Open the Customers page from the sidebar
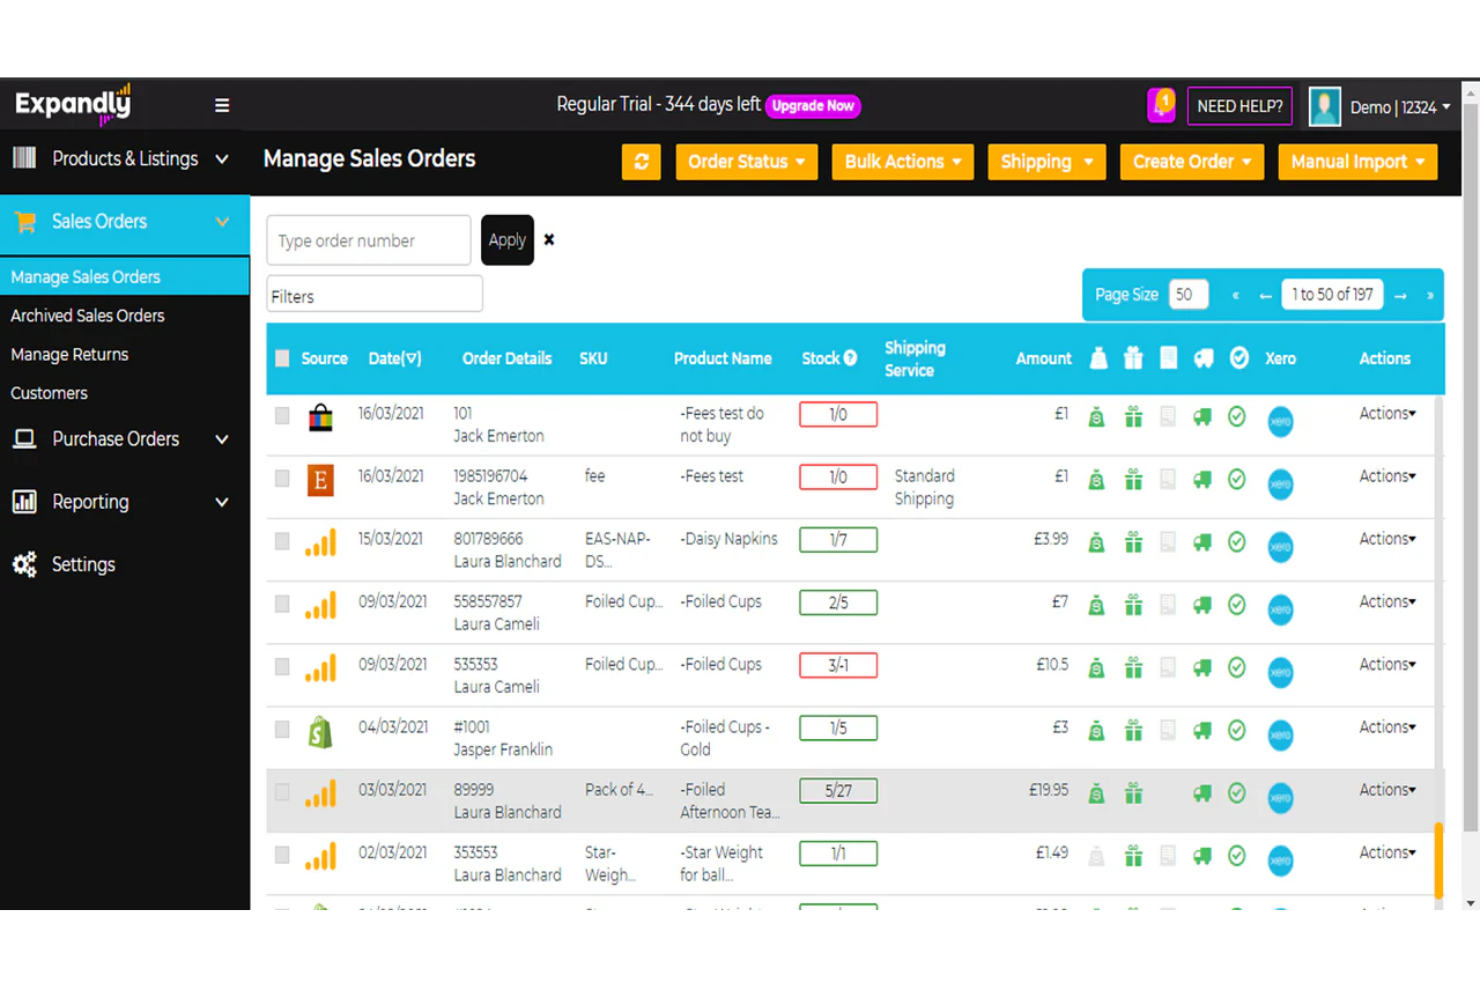The height and width of the screenshot is (987, 1480). click(x=49, y=393)
